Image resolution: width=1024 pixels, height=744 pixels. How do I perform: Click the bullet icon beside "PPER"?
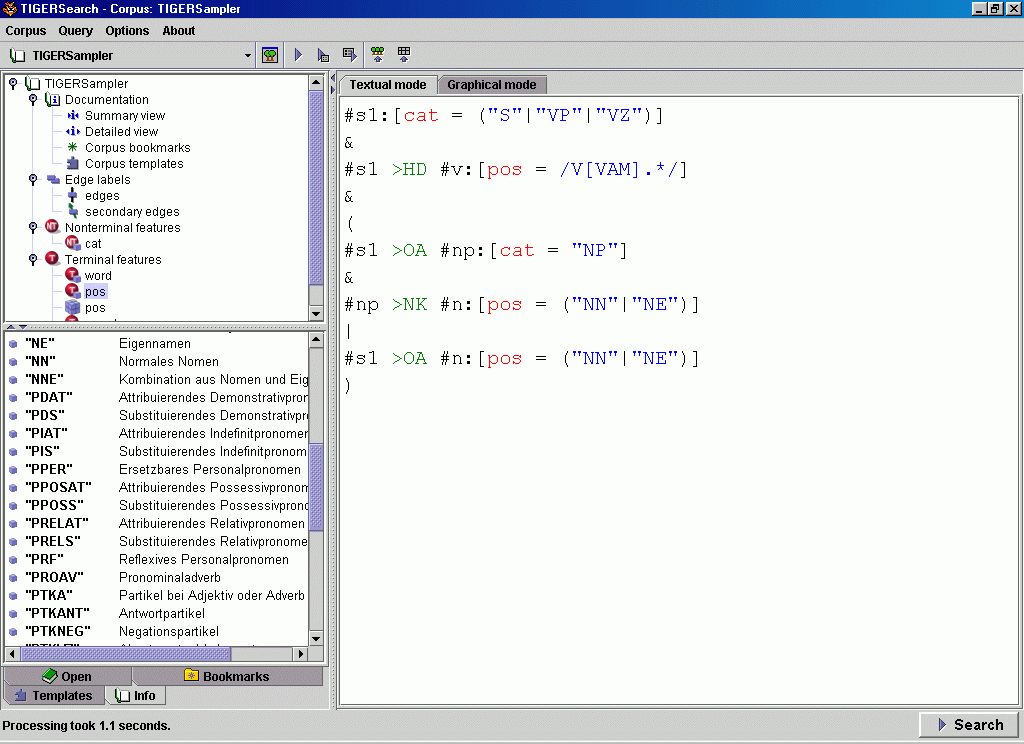(12, 469)
